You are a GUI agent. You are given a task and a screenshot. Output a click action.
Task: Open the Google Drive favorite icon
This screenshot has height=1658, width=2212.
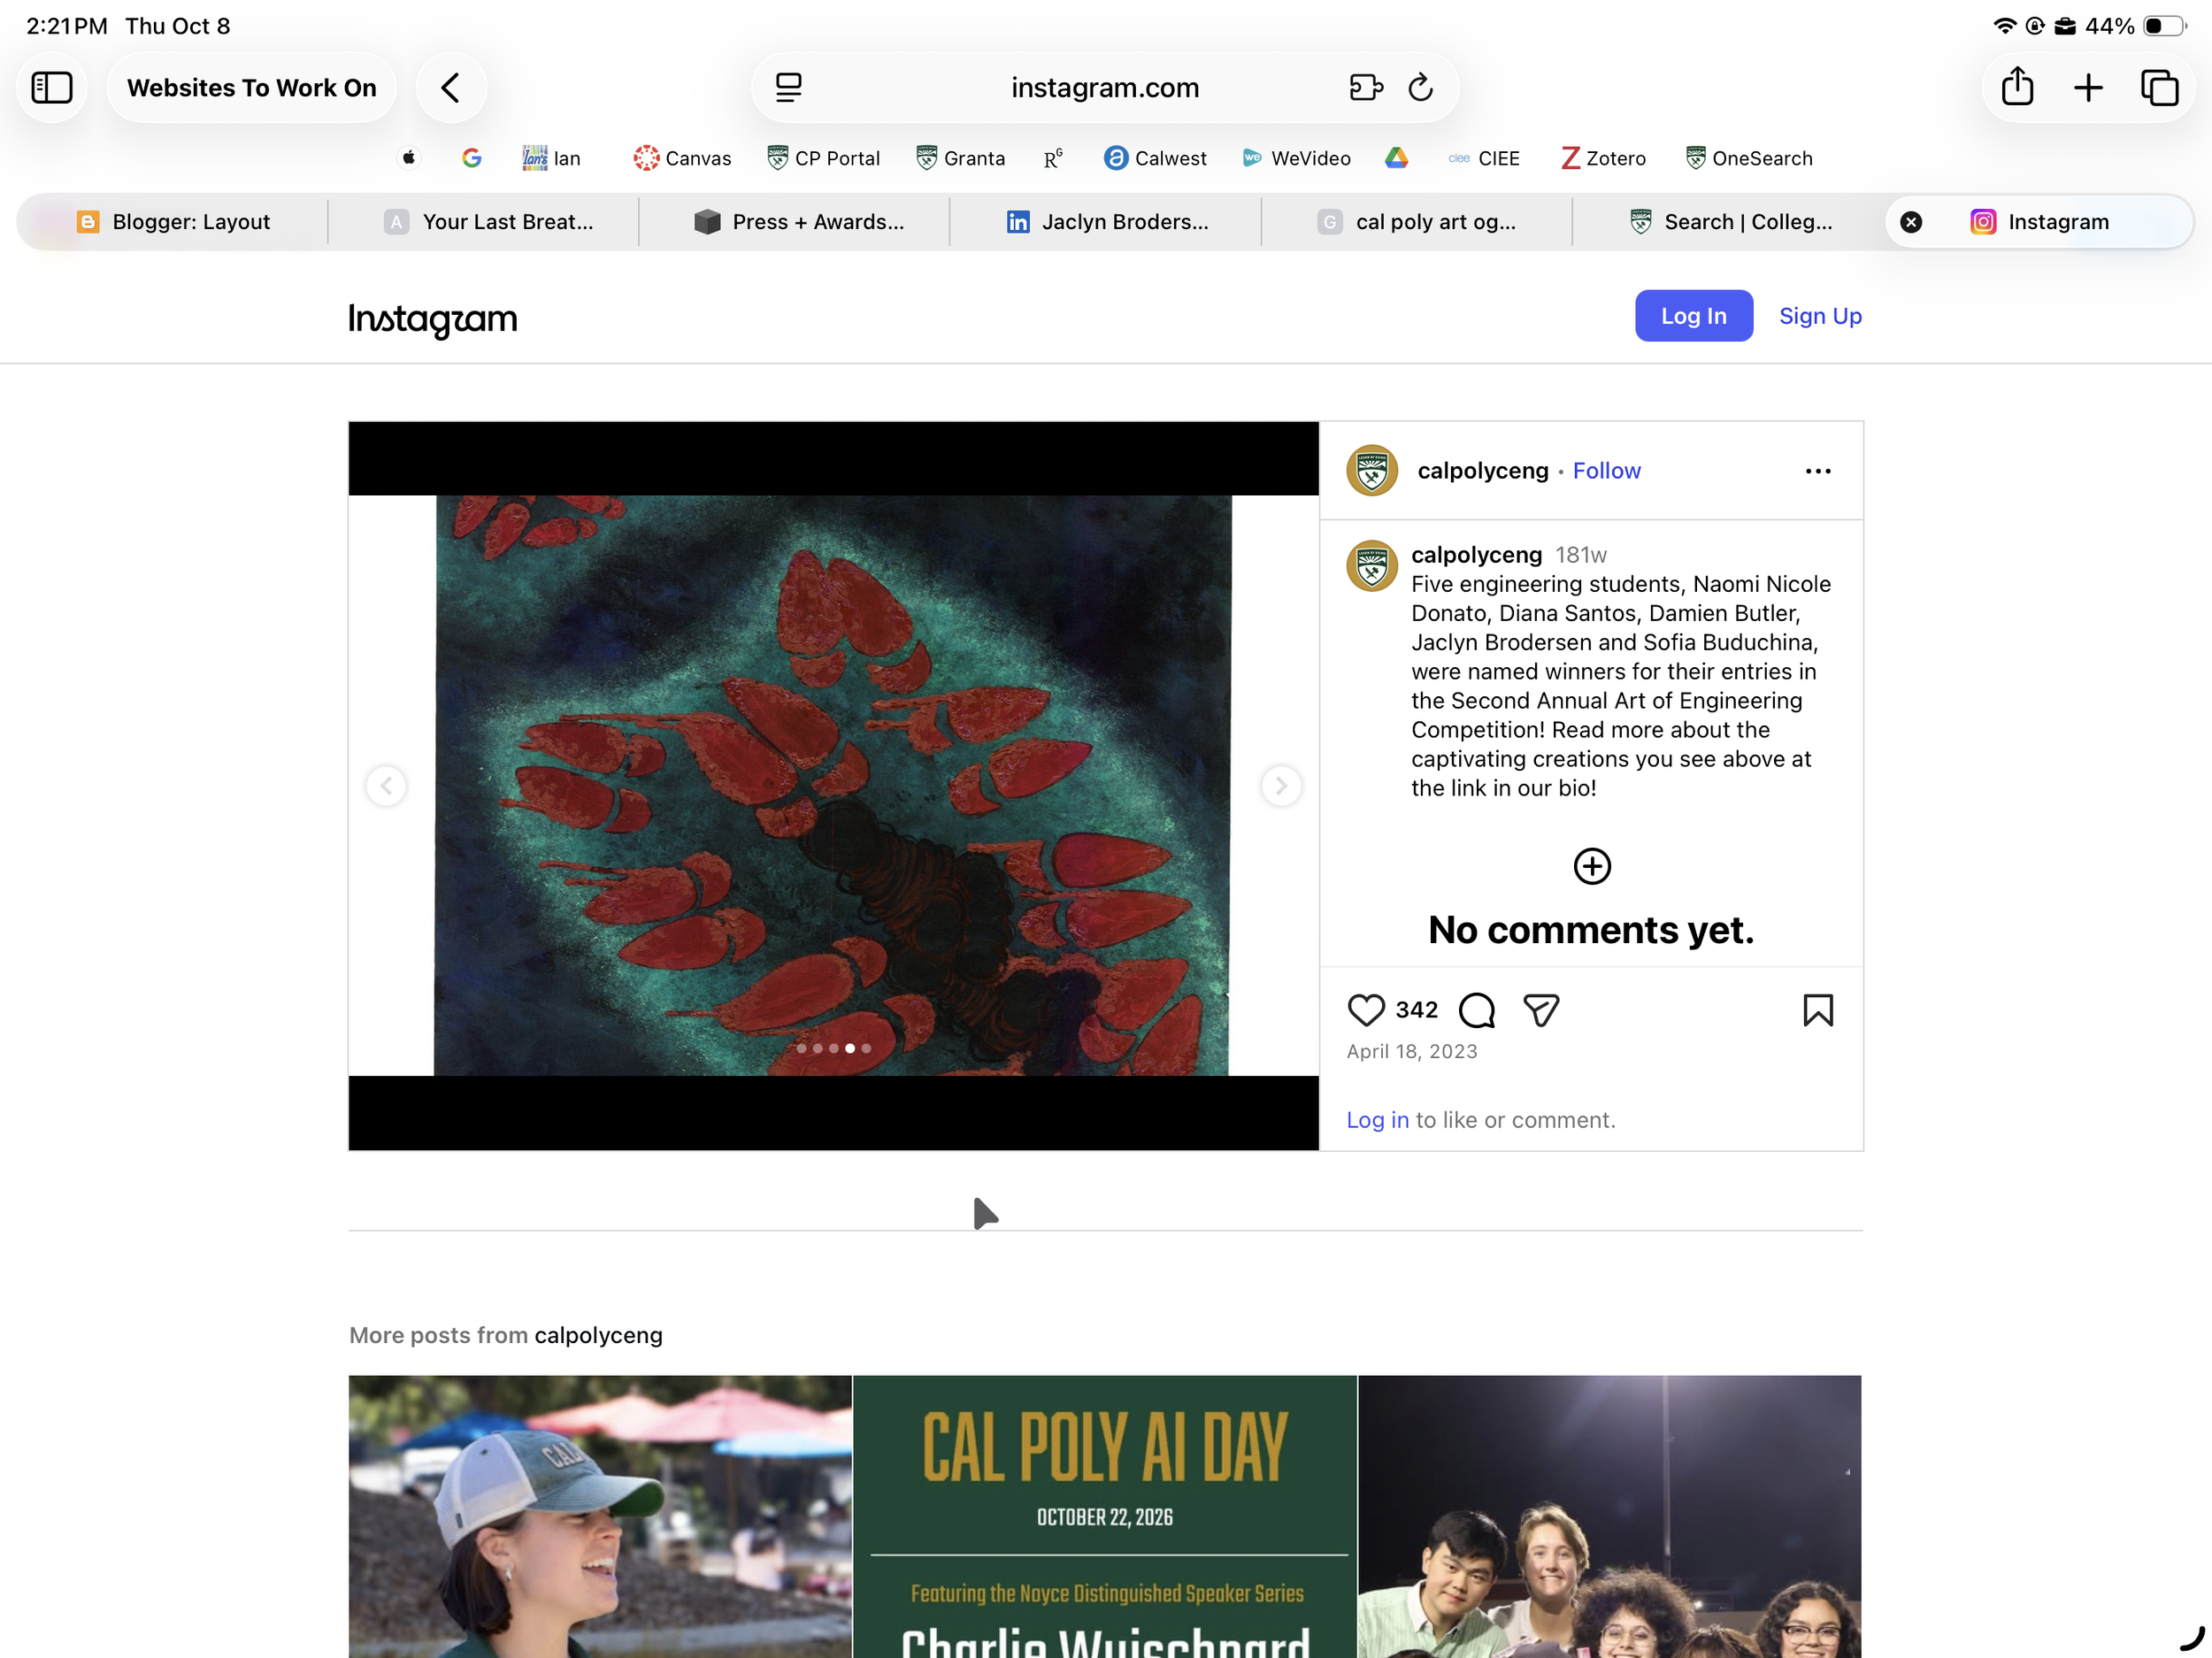(1397, 158)
